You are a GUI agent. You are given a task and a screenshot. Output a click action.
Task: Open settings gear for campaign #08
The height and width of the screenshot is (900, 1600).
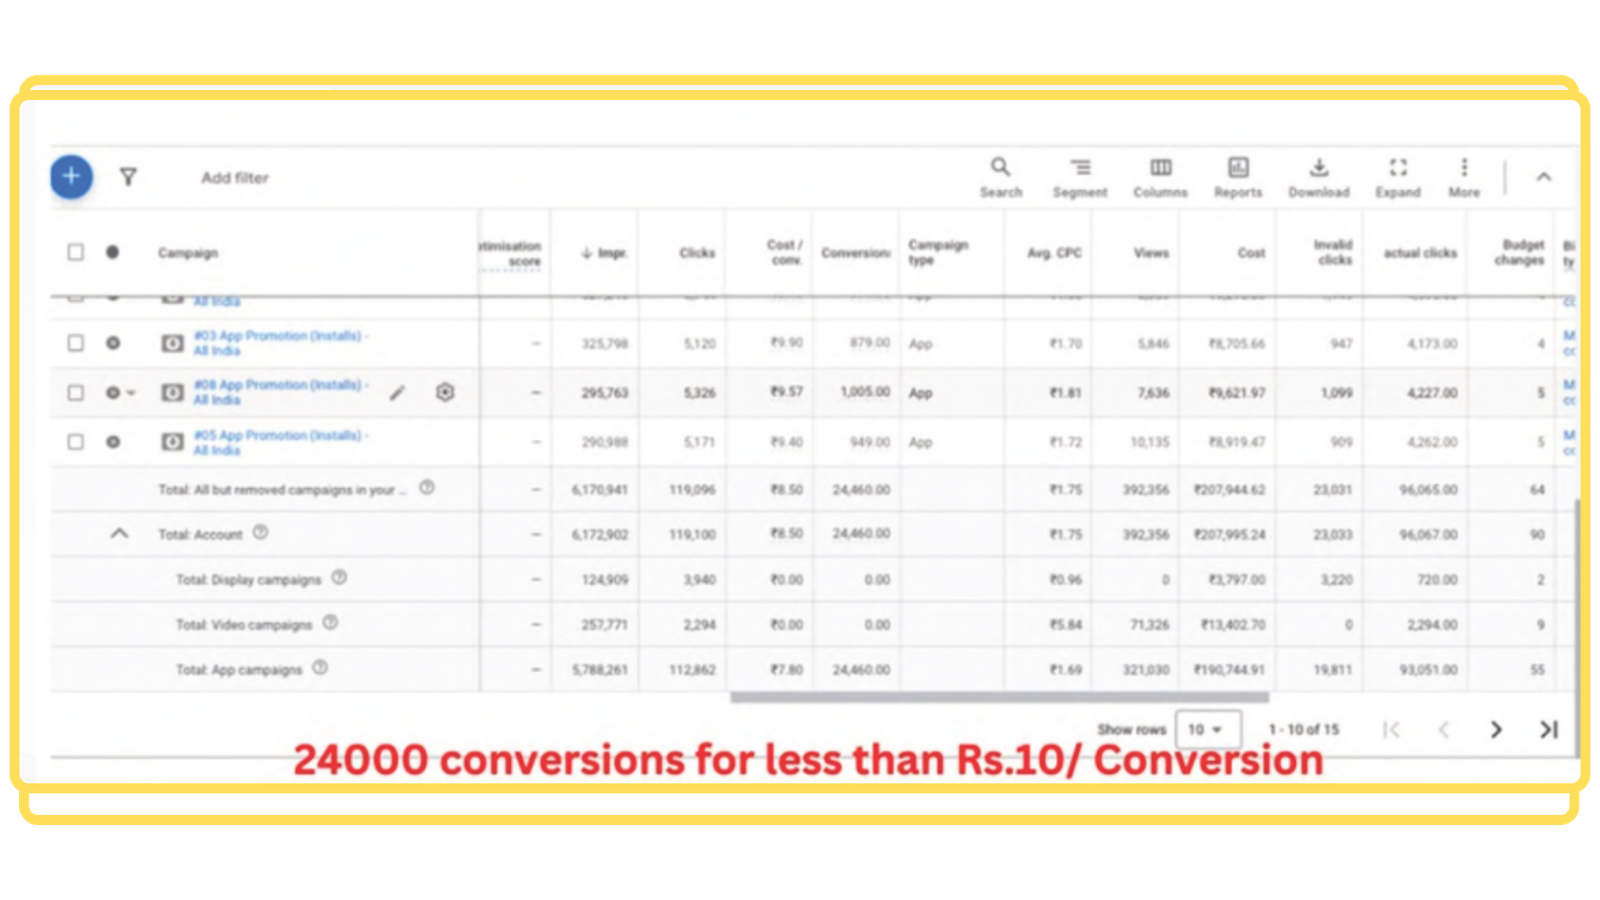[x=445, y=393]
